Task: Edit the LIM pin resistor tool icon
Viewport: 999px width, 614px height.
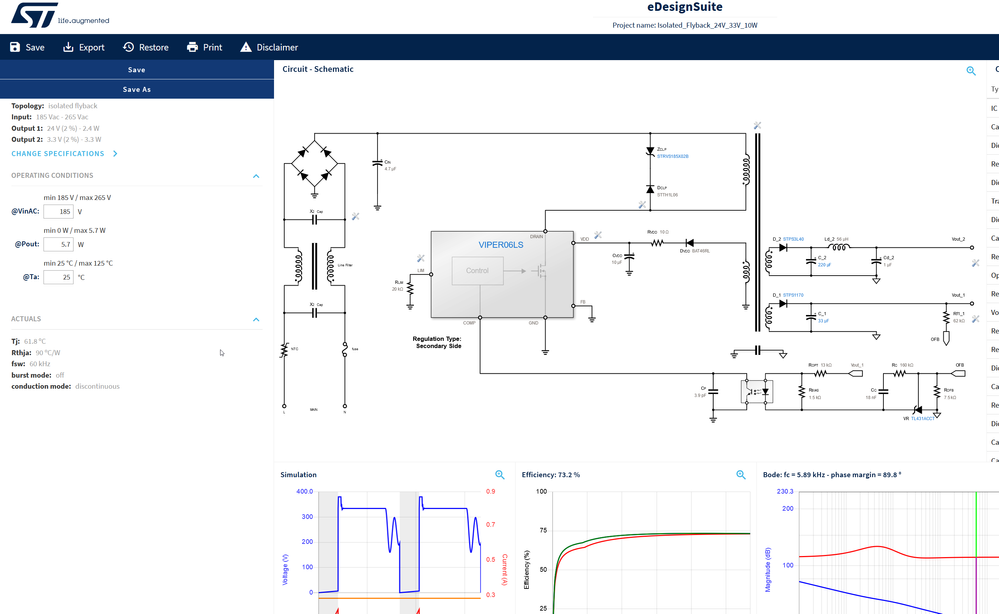Action: click(420, 258)
